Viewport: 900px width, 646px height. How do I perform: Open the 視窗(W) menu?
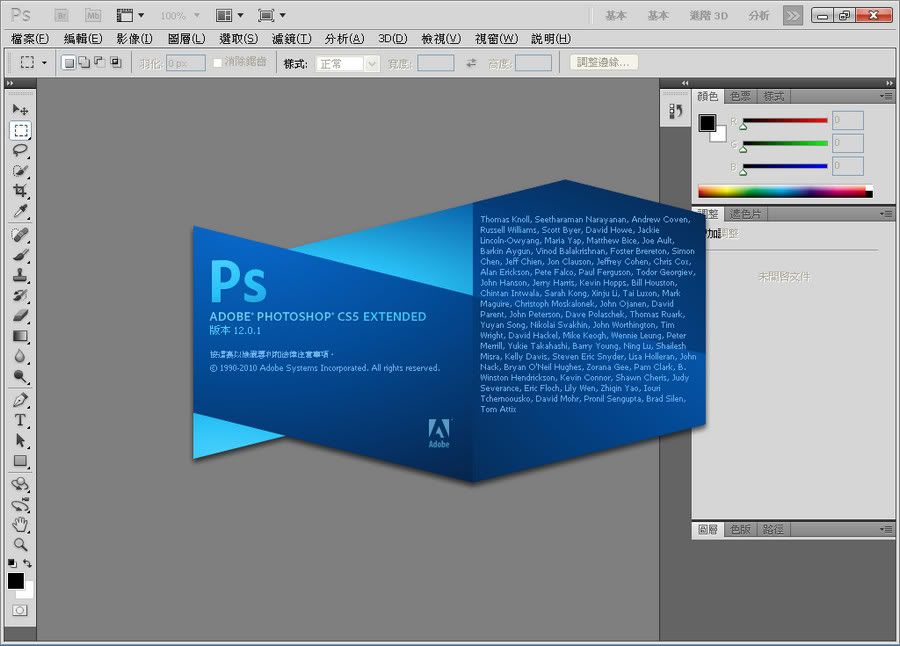coord(496,39)
